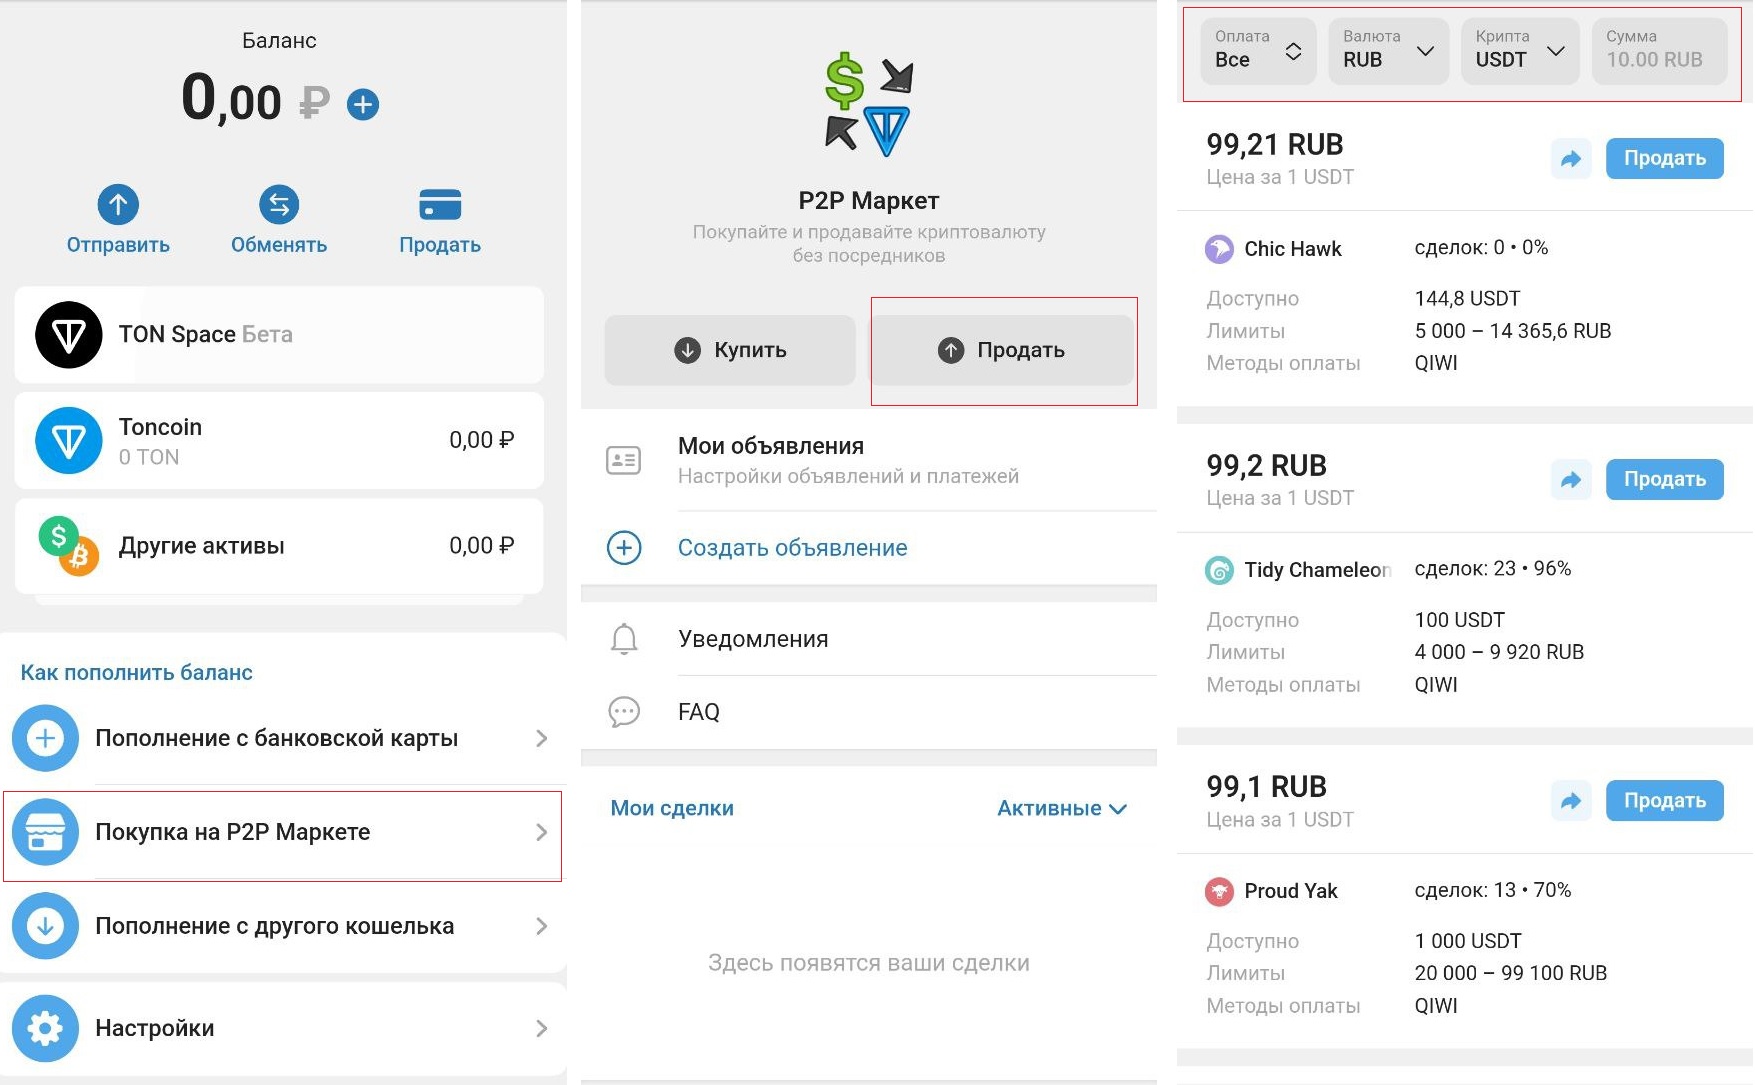This screenshot has height=1085, width=1755.
Task: Tap plus icon for bank card top-up
Action: pos(45,738)
